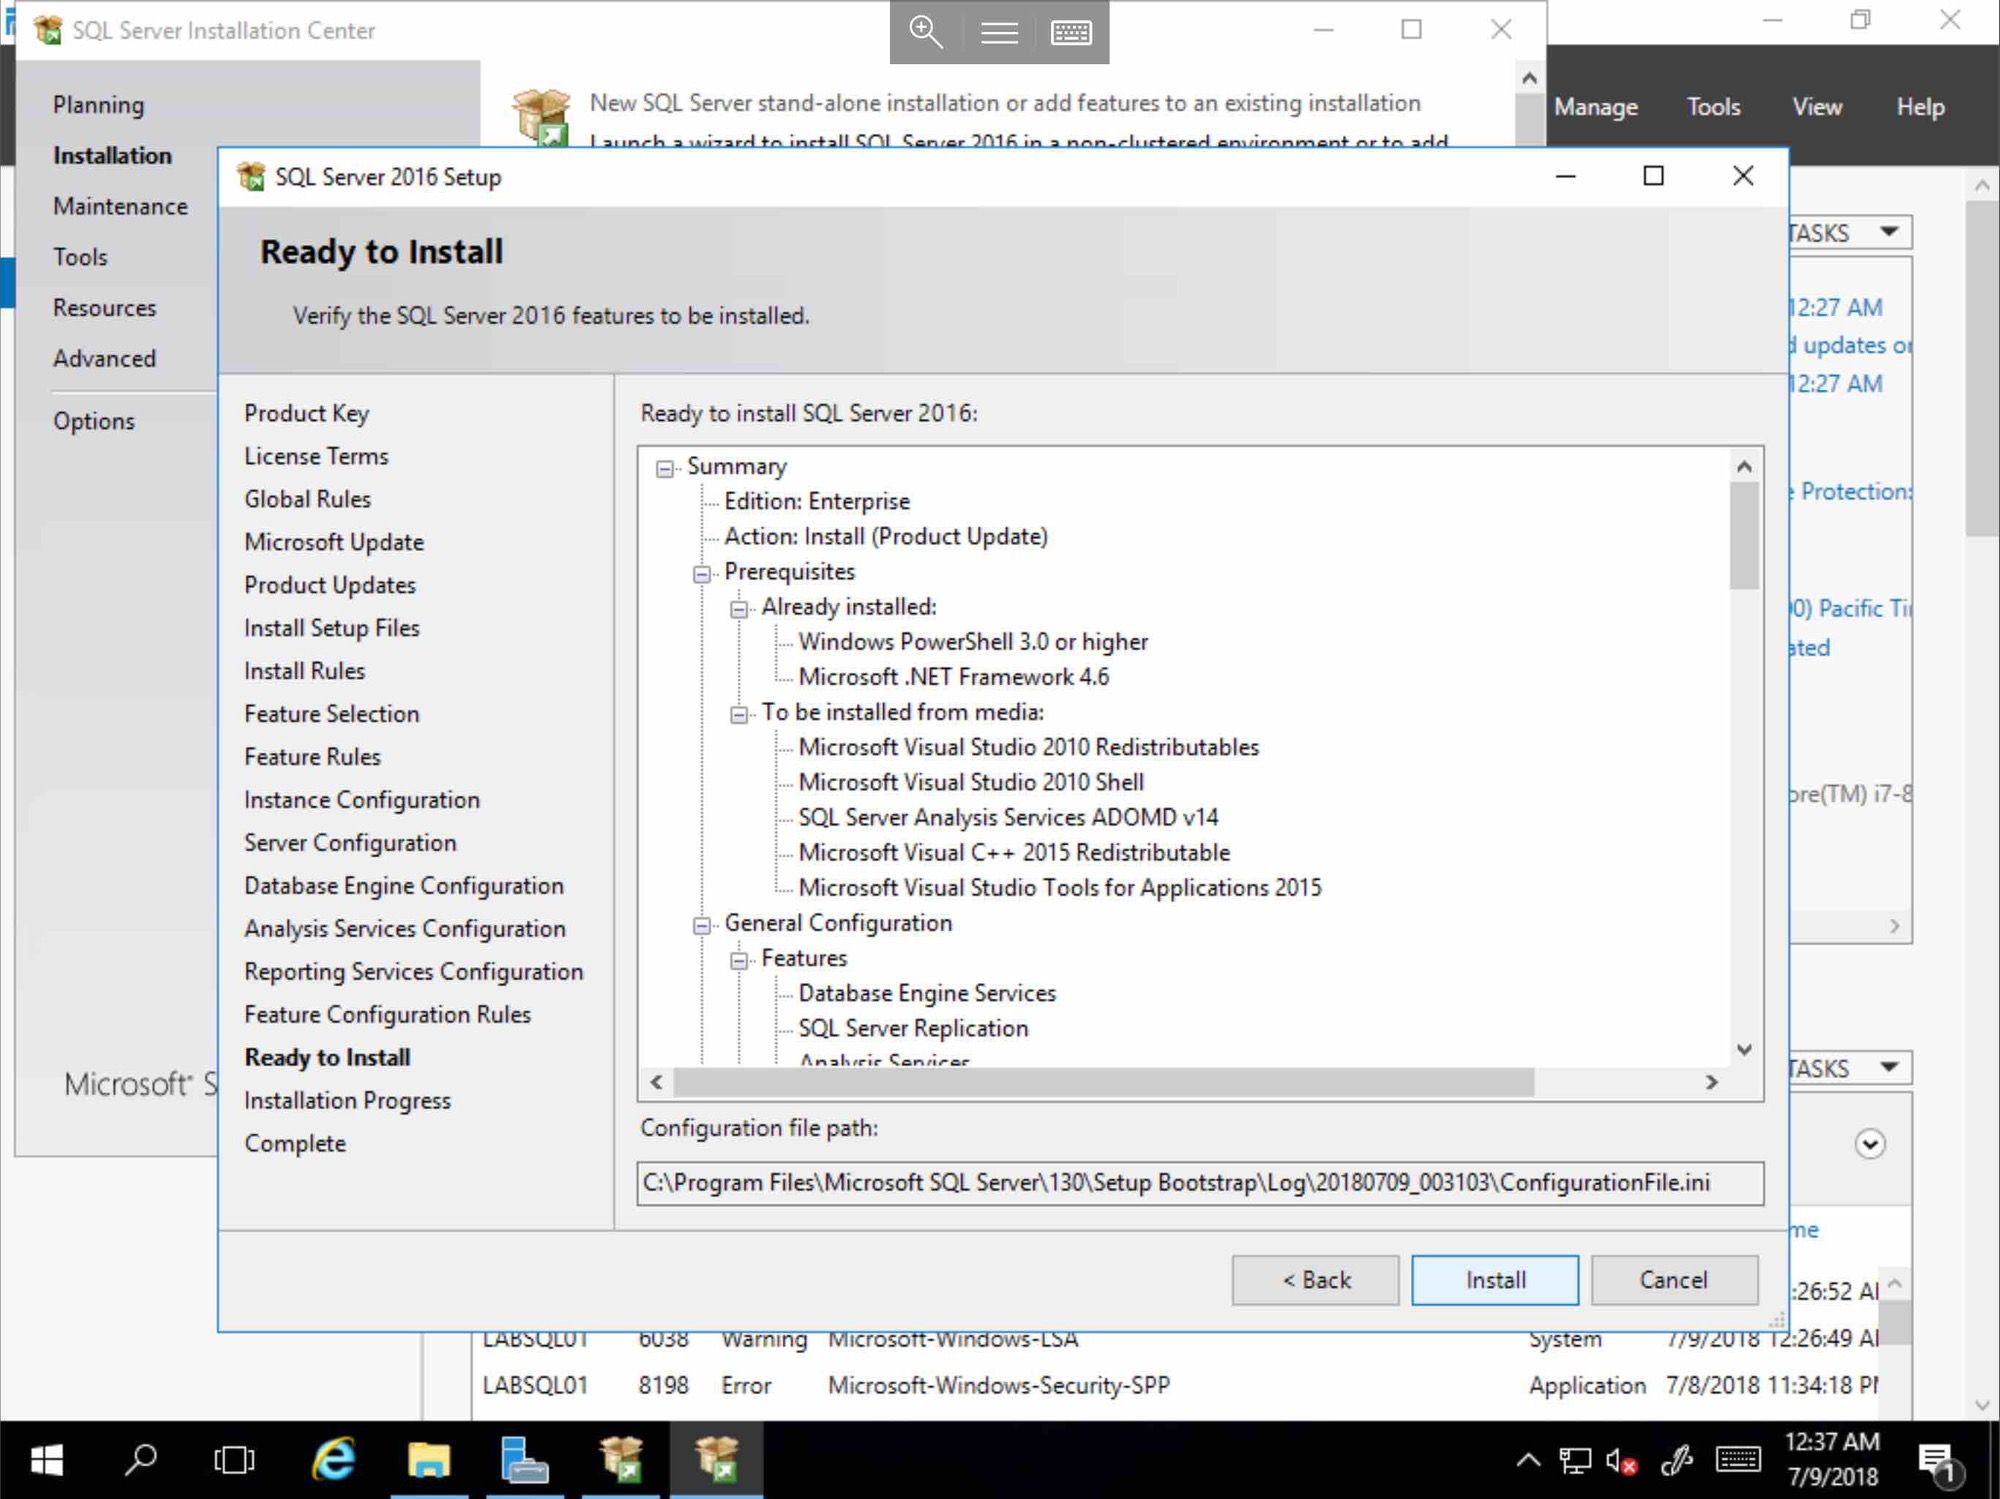Collapse the To be installed from media node
This screenshot has width=2000, height=1499.
tap(739, 714)
